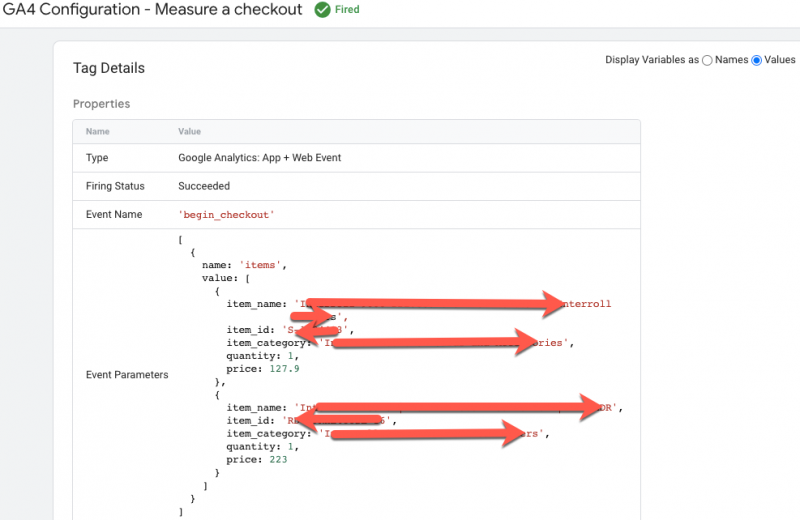This screenshot has height=520, width=800.
Task: Click the green Fired checkmark icon
Action: coord(322,10)
